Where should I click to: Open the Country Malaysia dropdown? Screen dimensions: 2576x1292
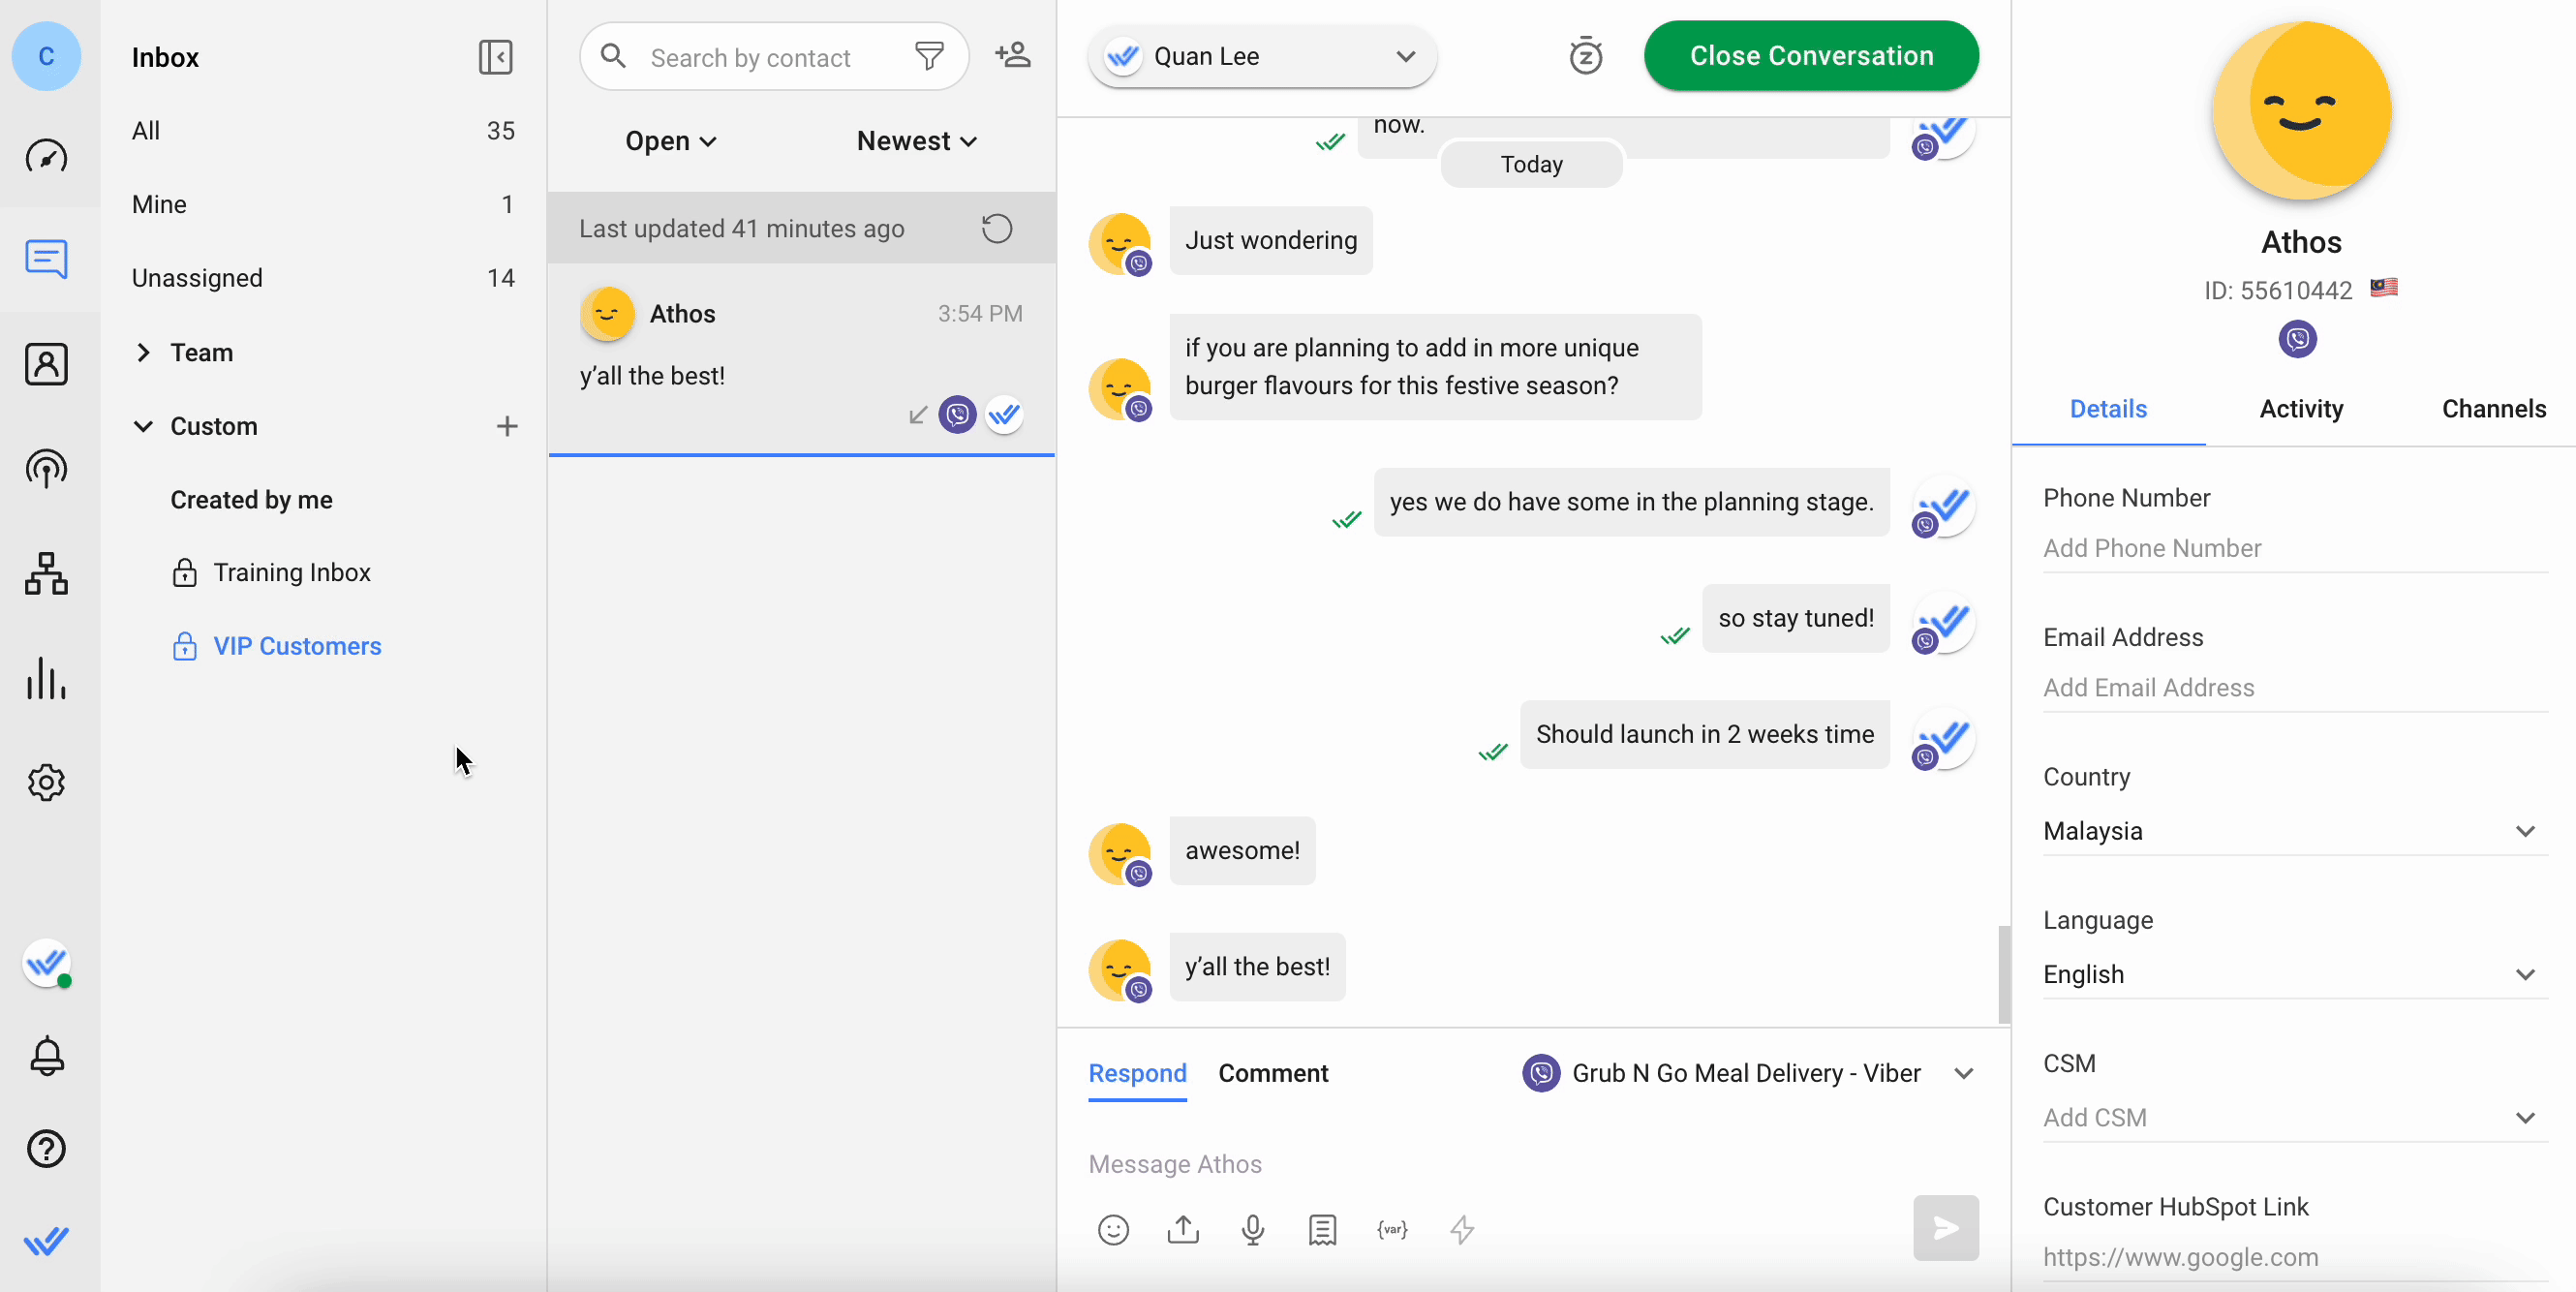2295,831
